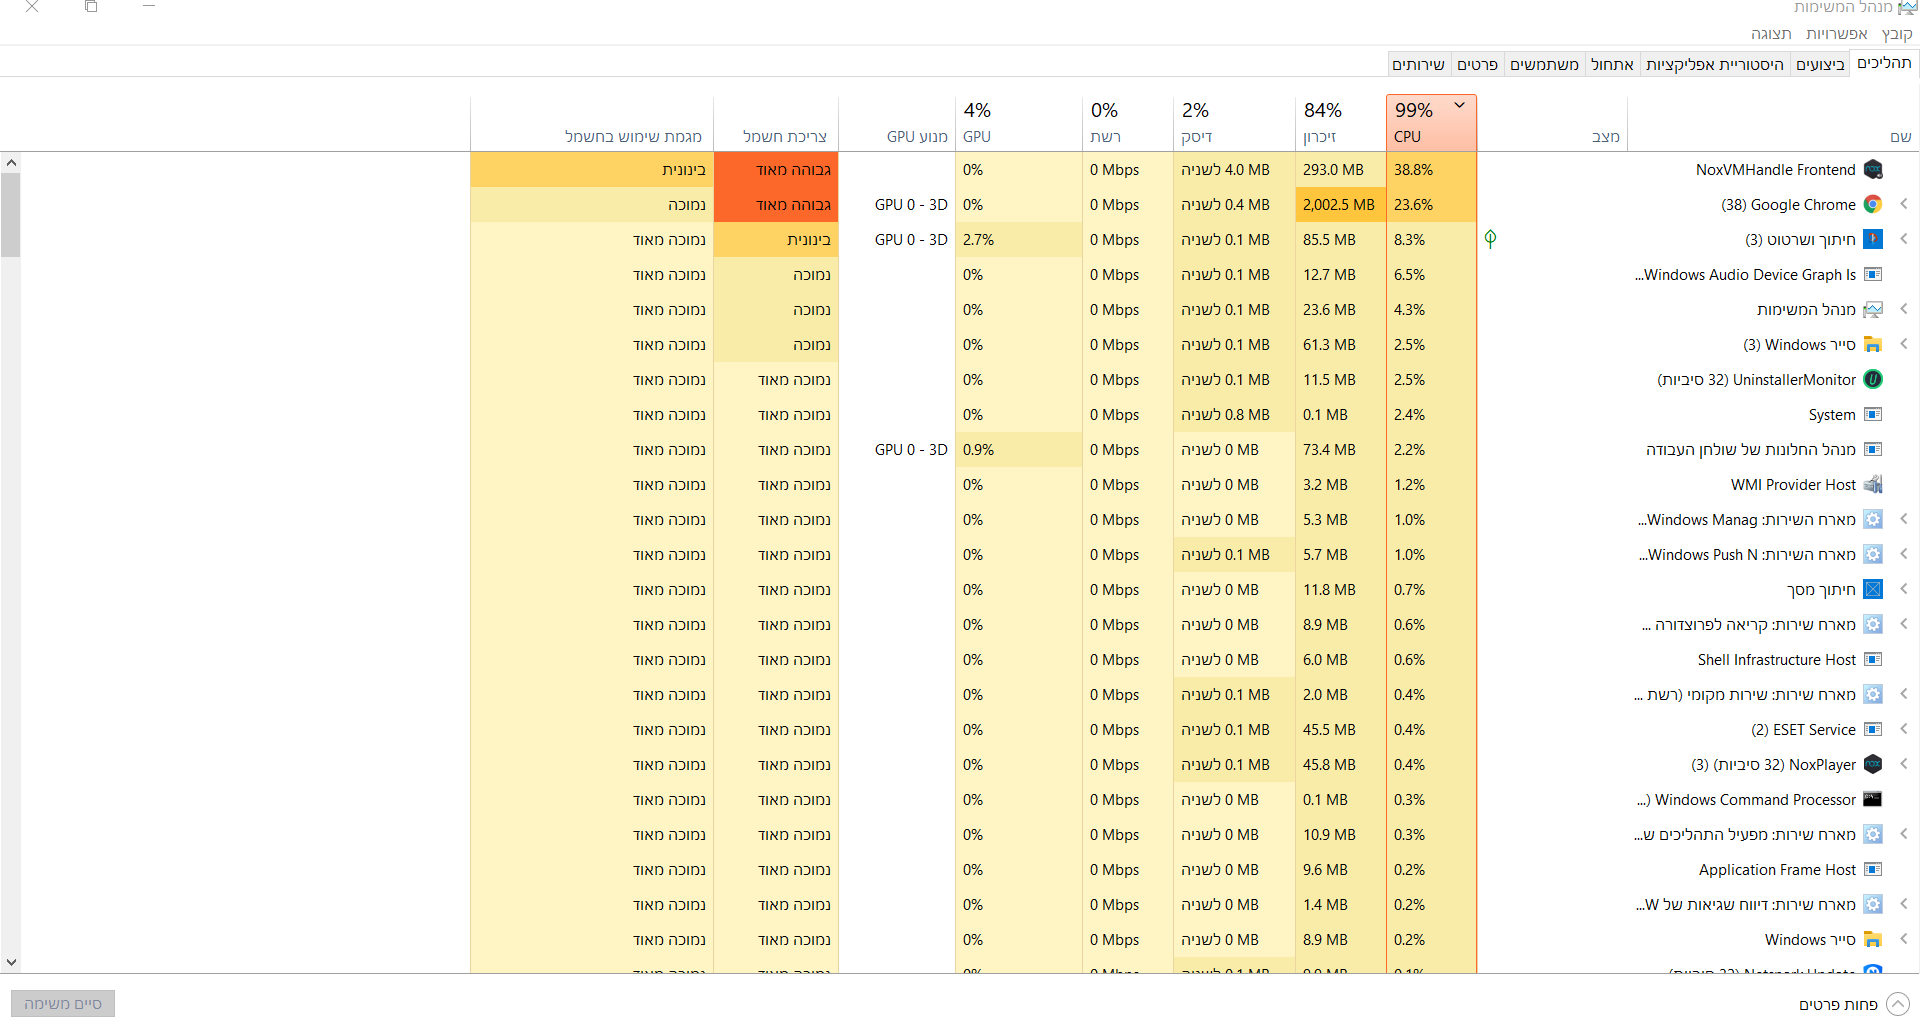Sort by the דיסק 2% column header
Viewport: 1920px width, 1033px height.
pyautogui.click(x=1234, y=123)
